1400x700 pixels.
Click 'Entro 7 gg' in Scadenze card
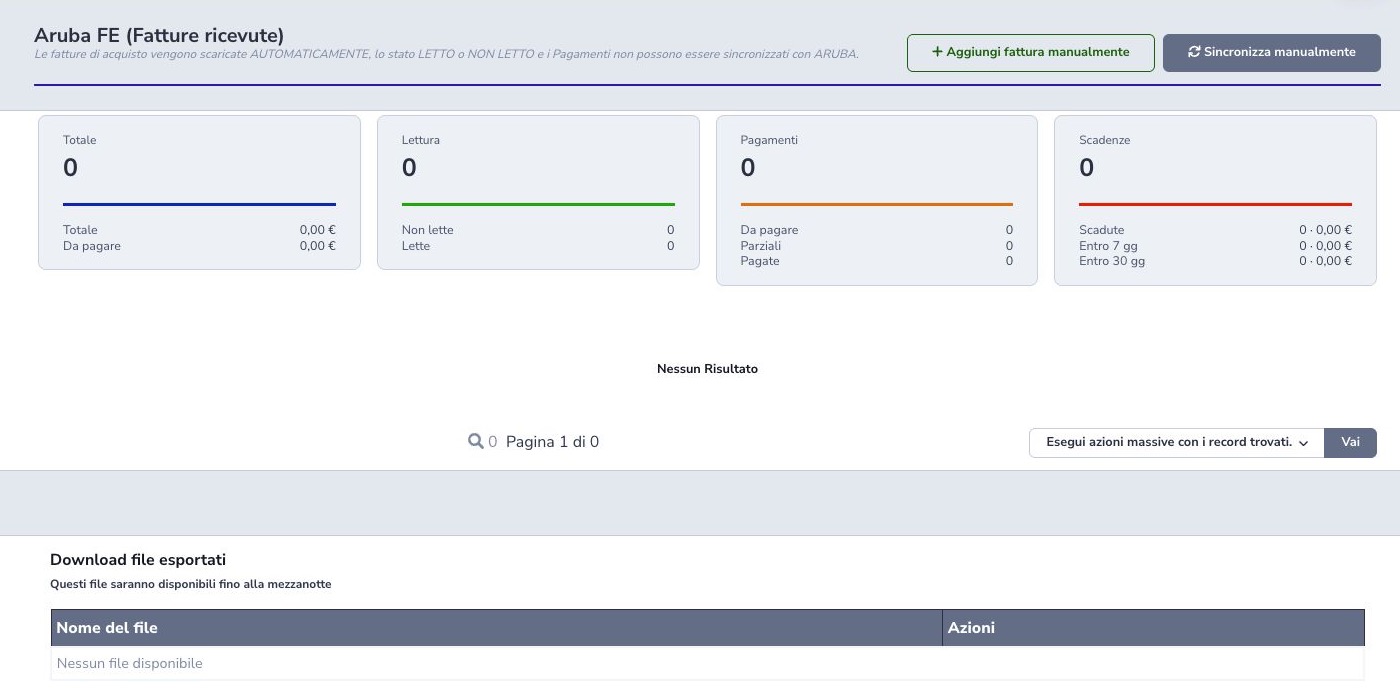[x=1215, y=246]
